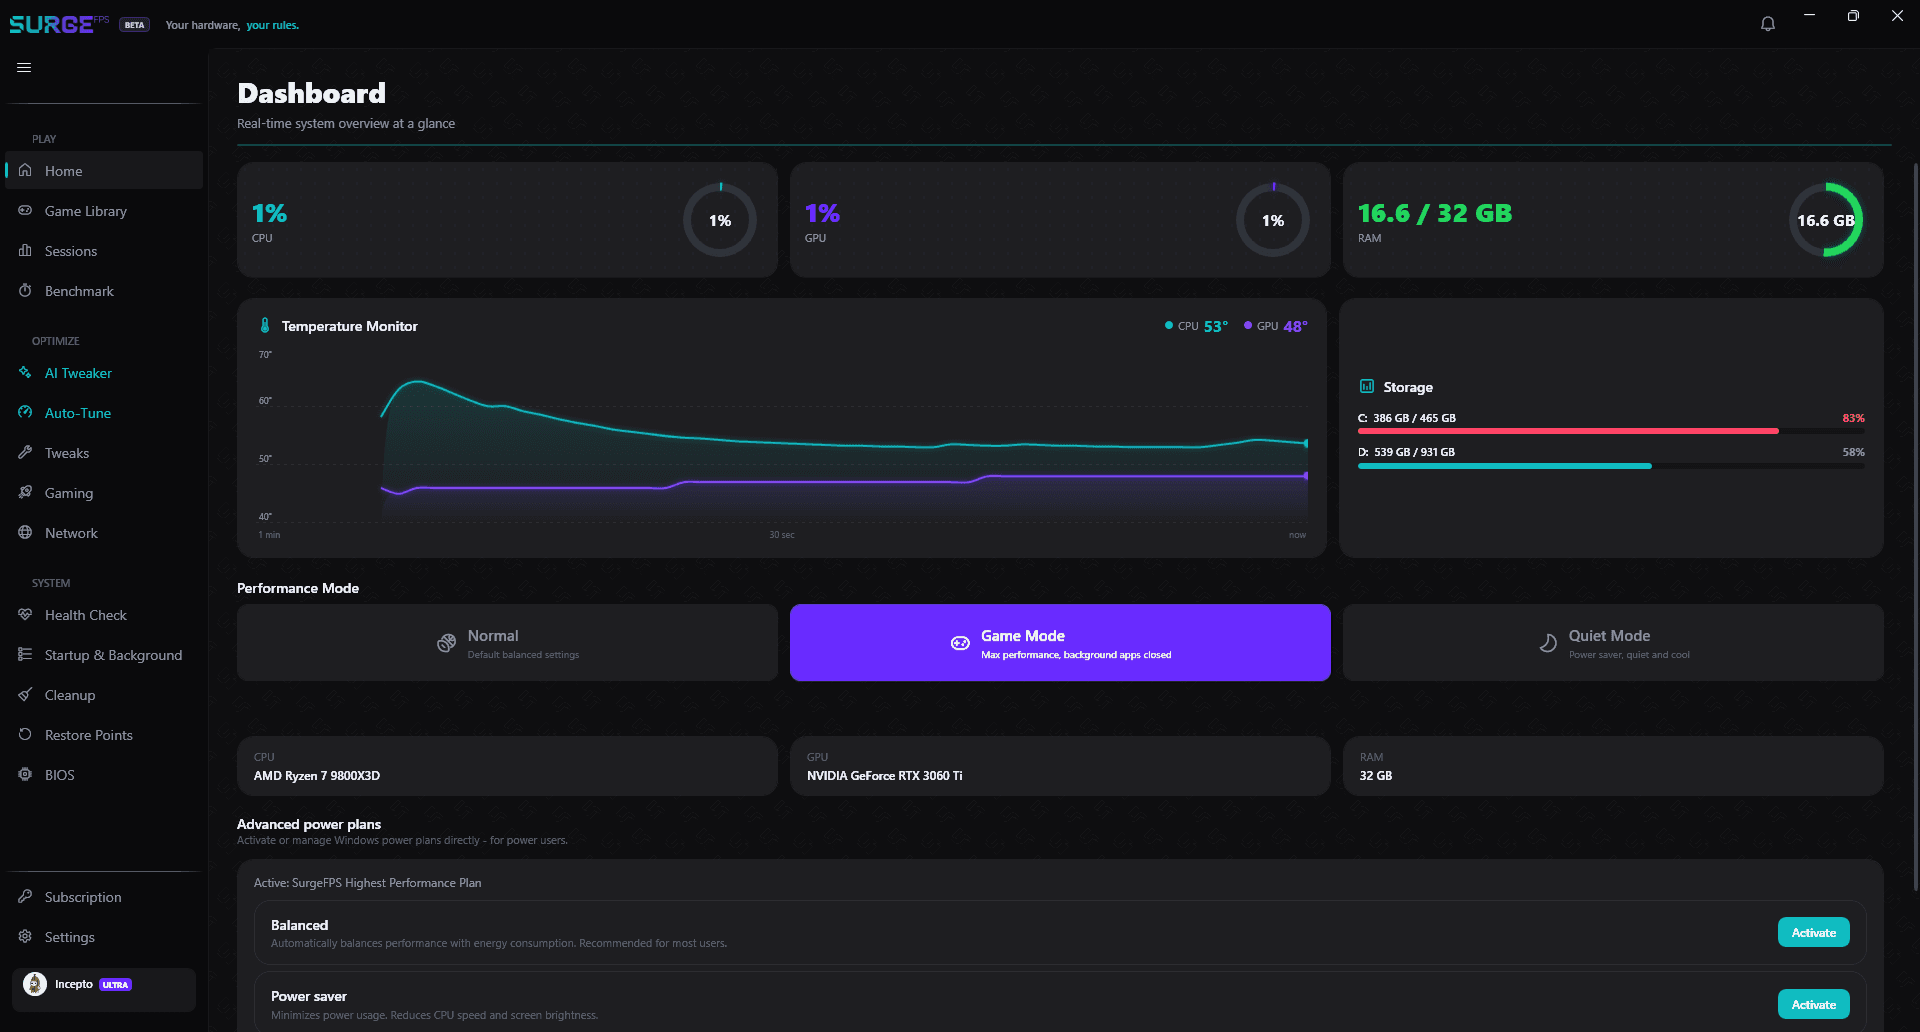This screenshot has width=1920, height=1032.
Task: Click the Home house icon in sidebar
Action: tap(25, 170)
